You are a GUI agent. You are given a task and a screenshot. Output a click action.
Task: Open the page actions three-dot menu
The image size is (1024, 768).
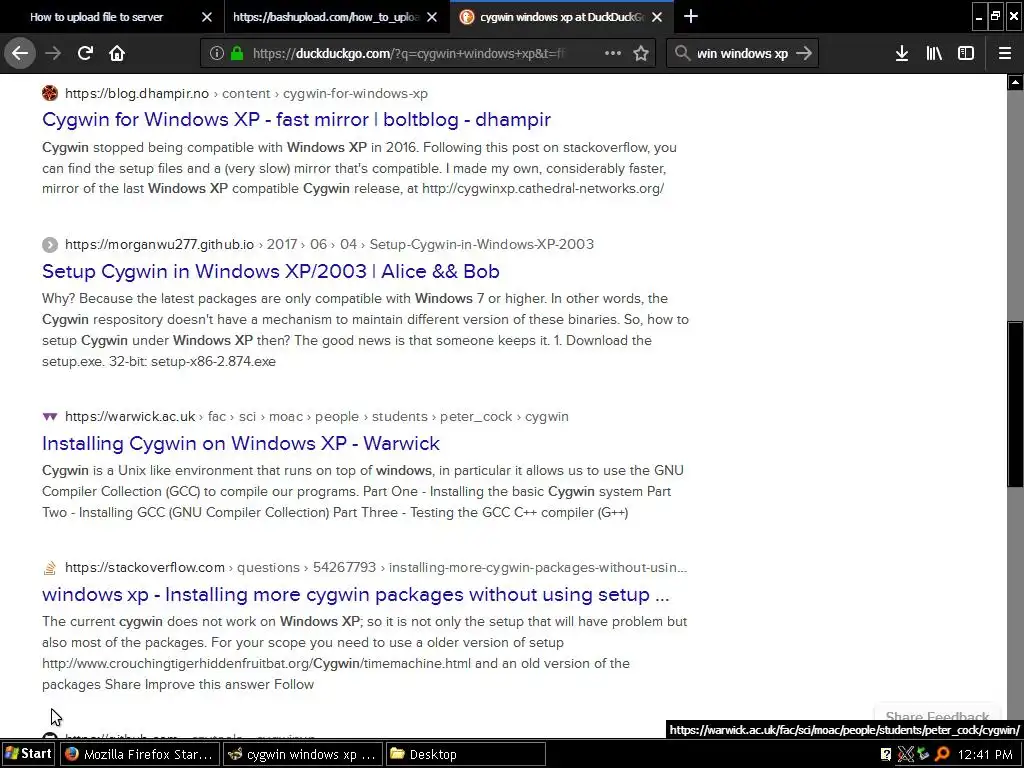(613, 53)
